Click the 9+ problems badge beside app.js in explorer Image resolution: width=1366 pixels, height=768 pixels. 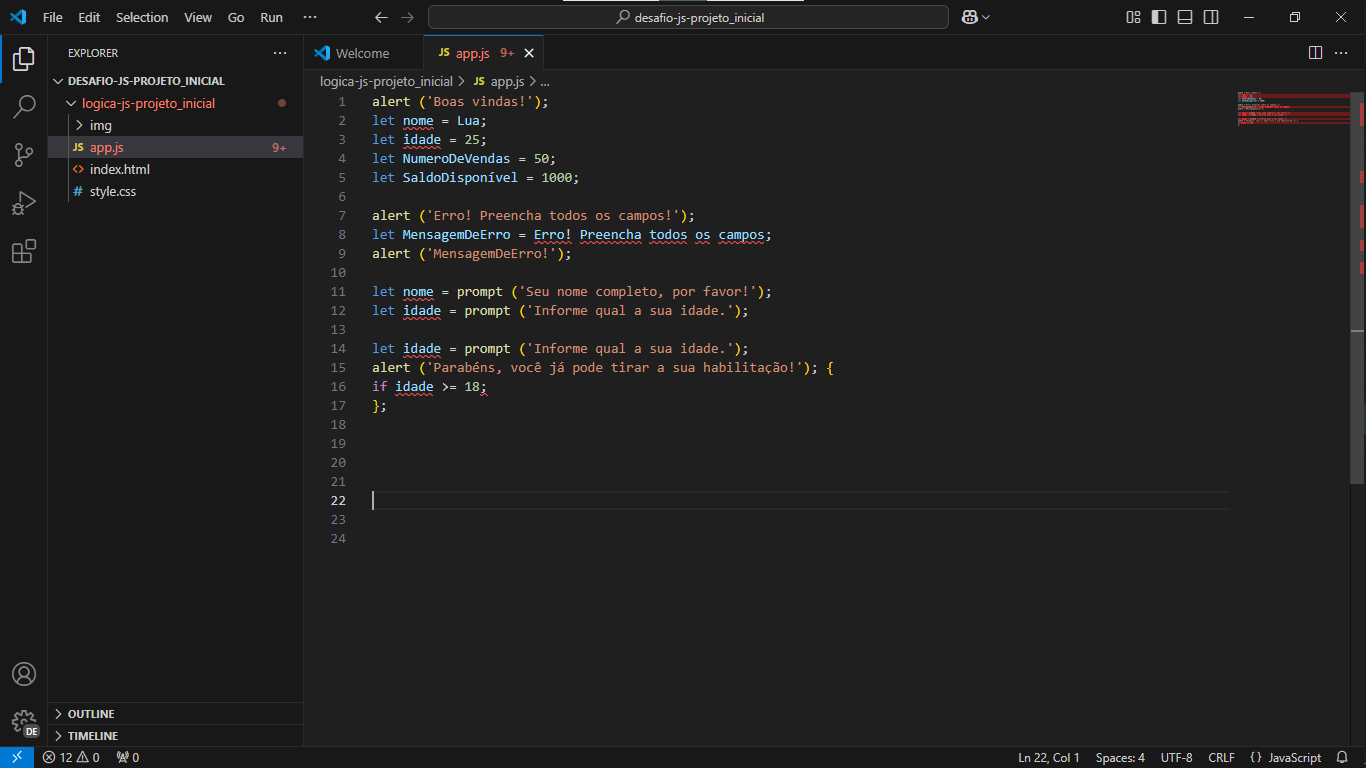(x=279, y=147)
